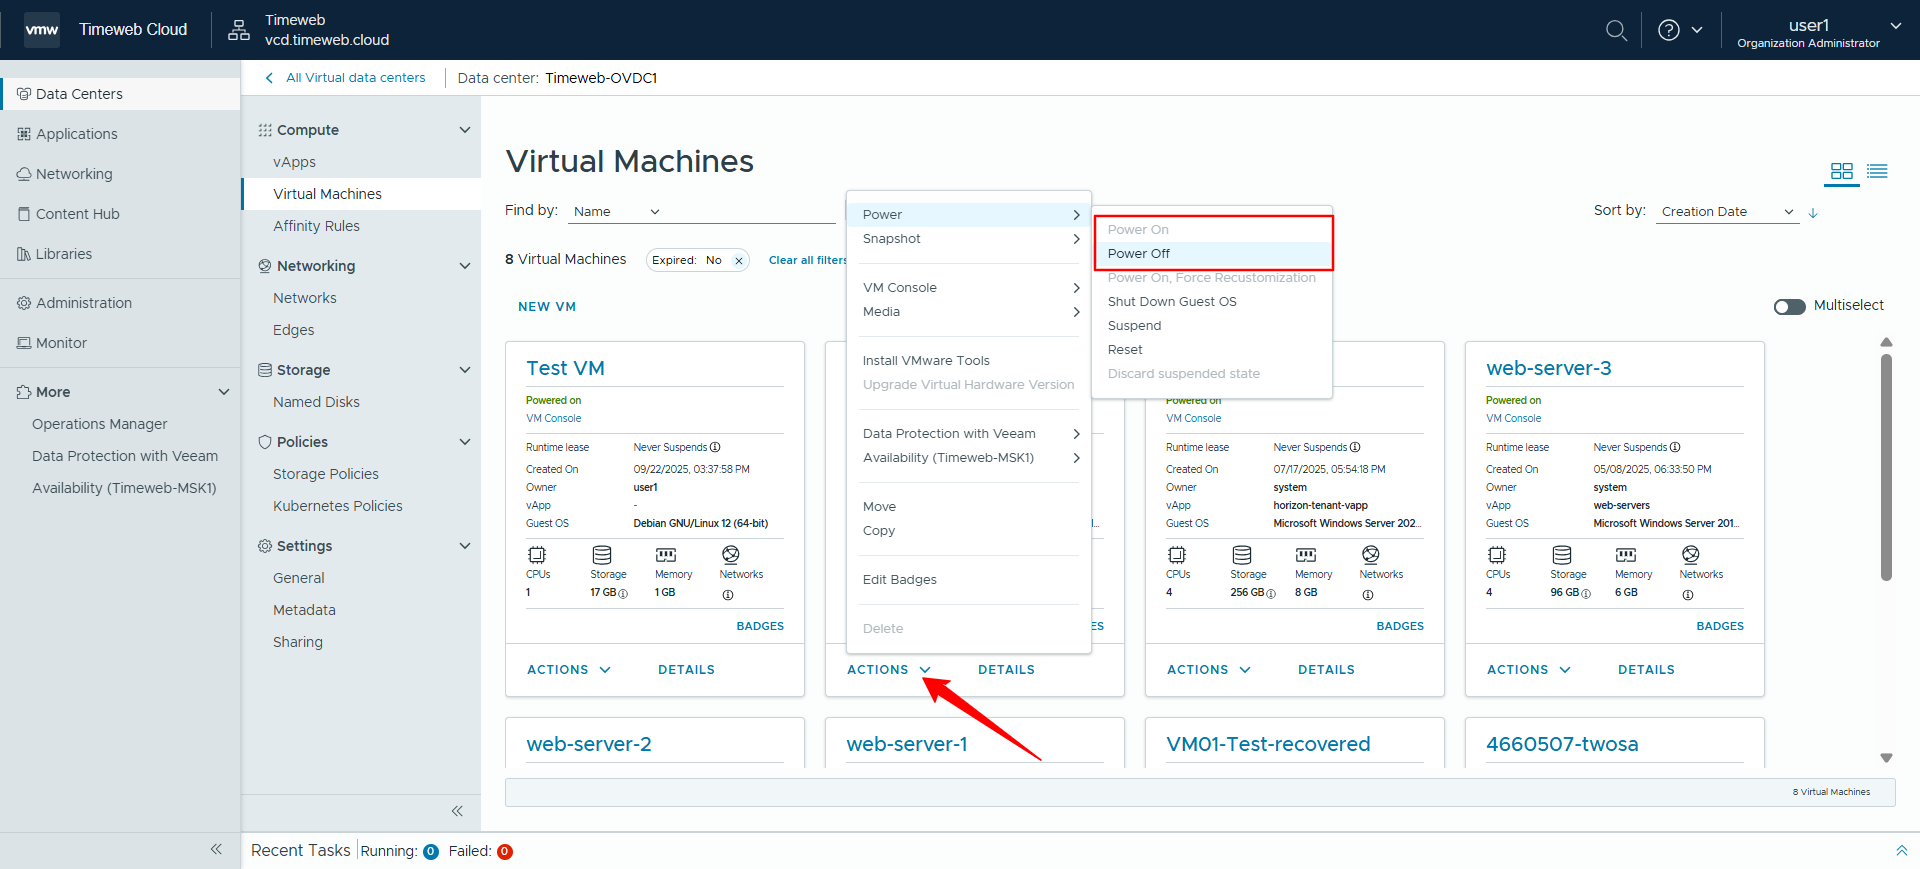The image size is (1920, 869).
Task: Open the Find by Name dropdown
Action: pos(615,212)
